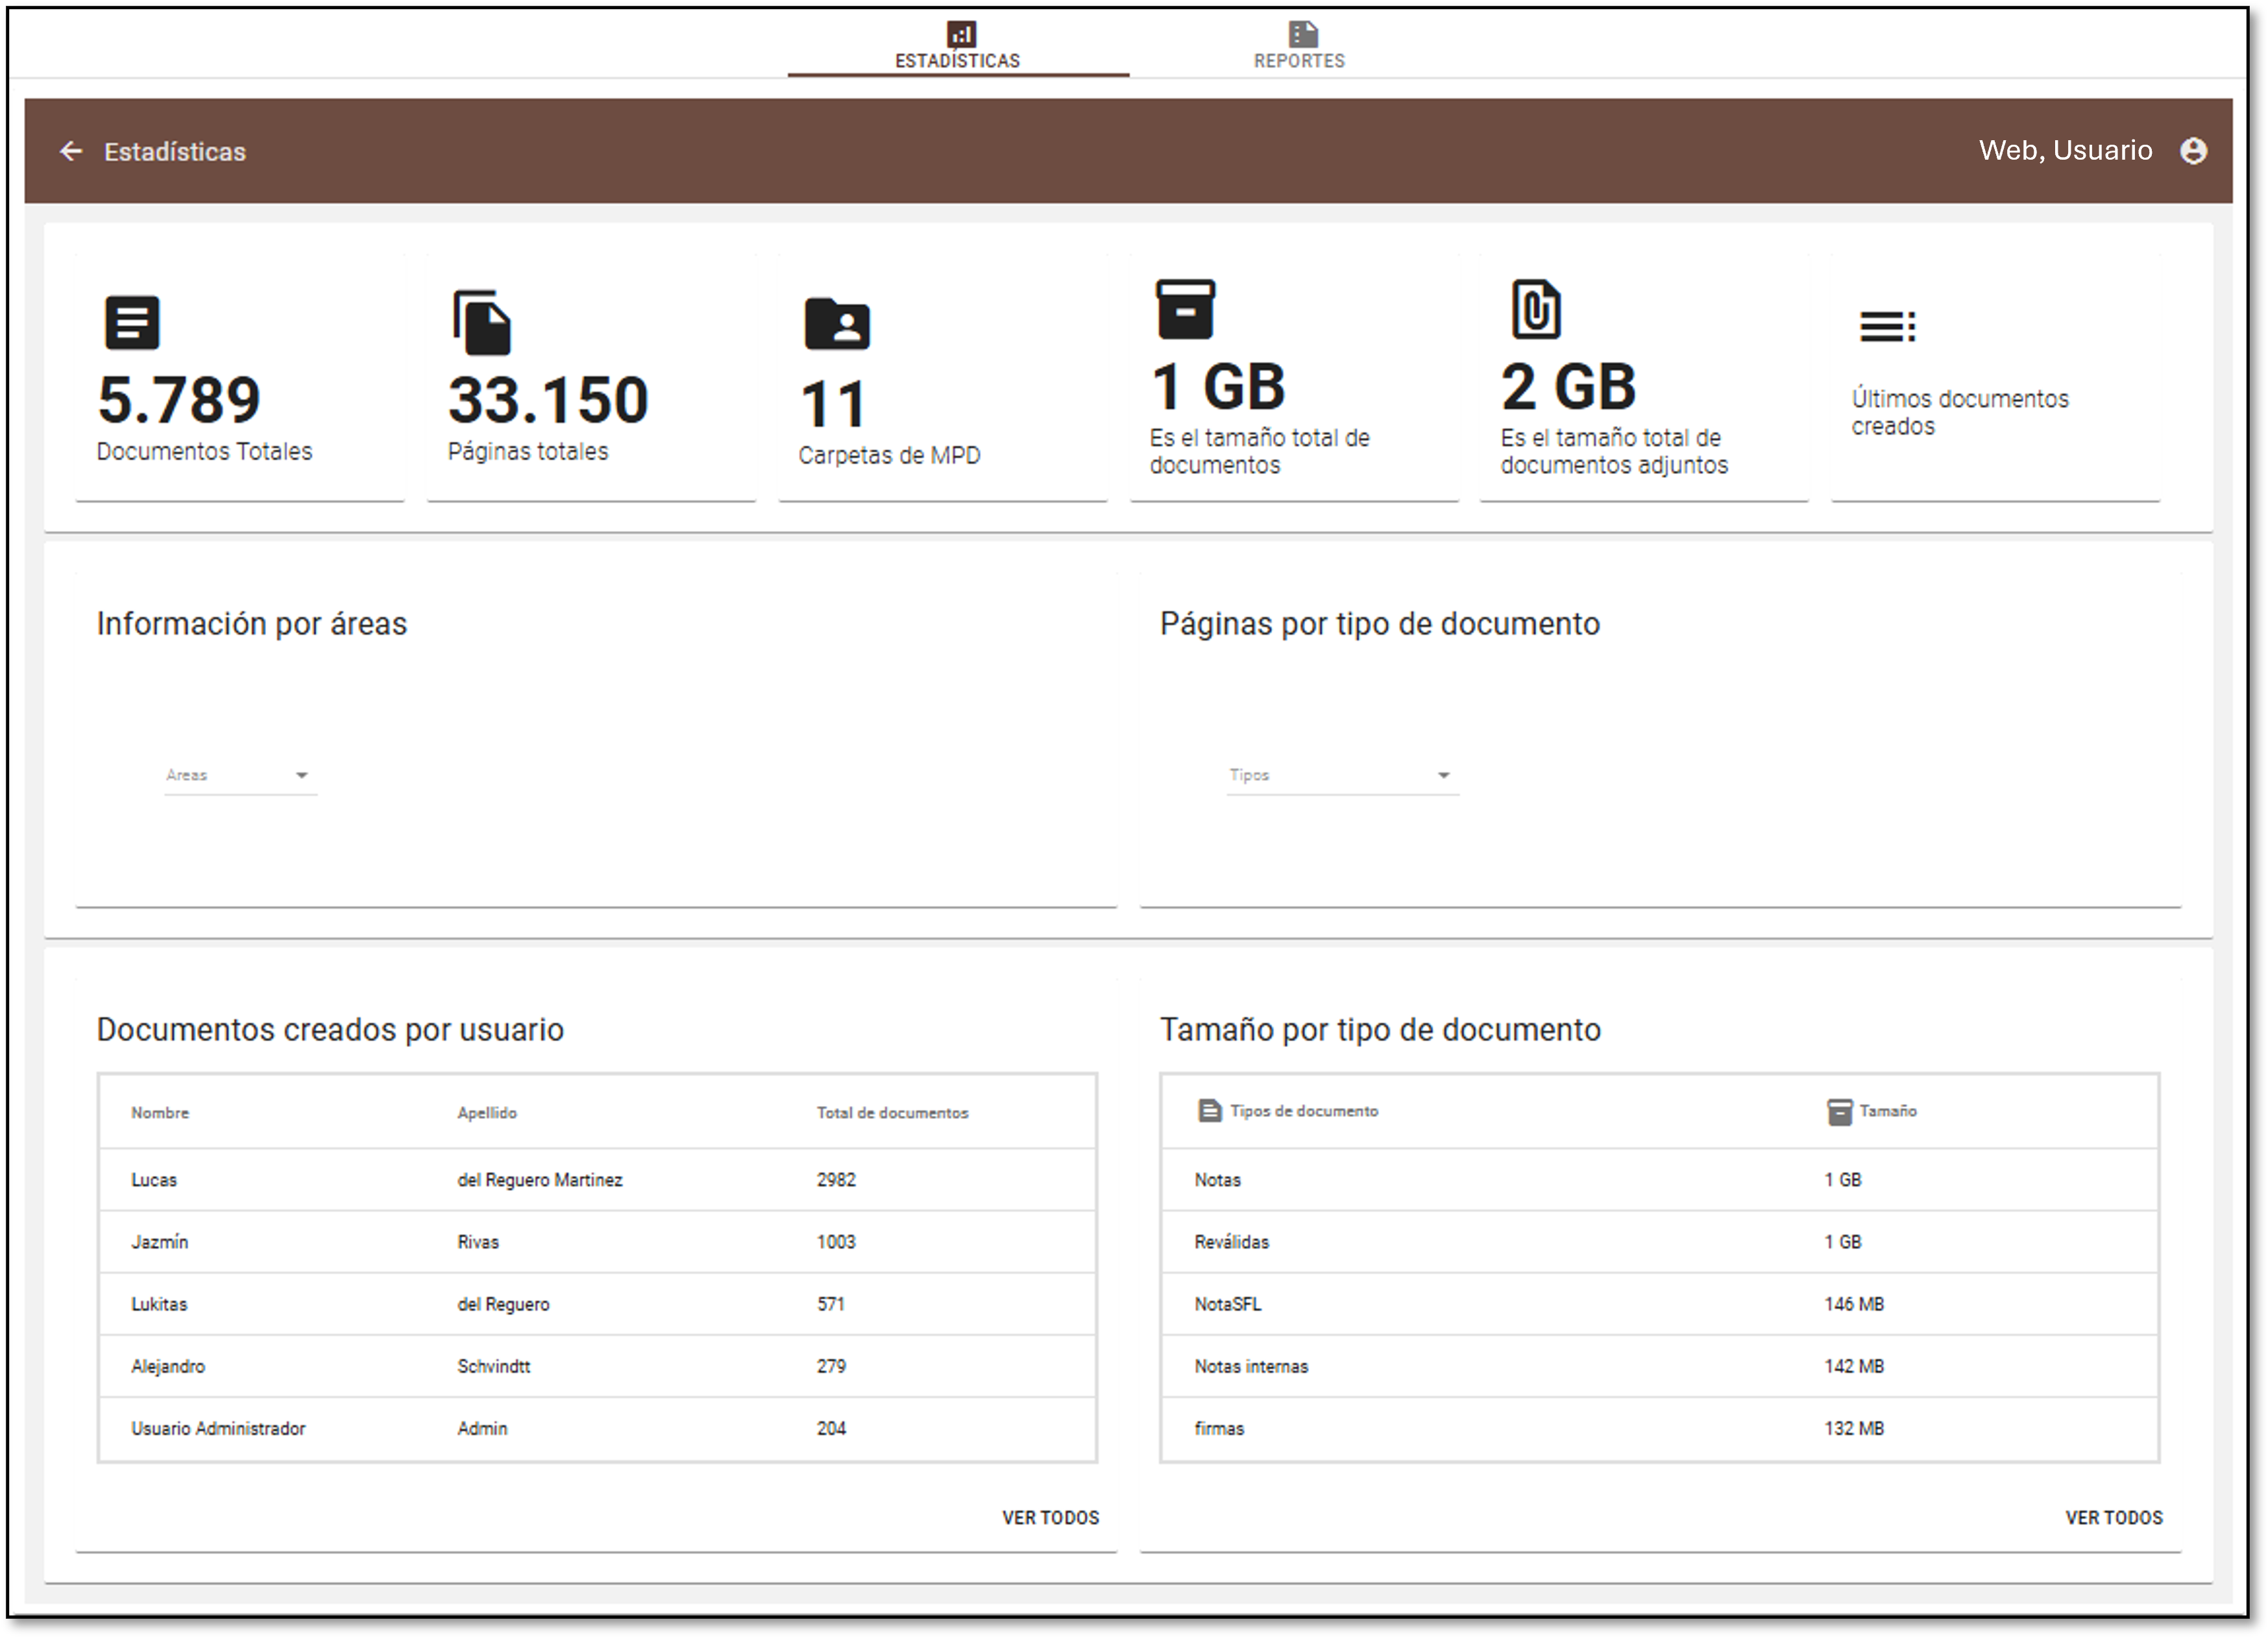Image resolution: width=2268 pixels, height=1637 pixels.
Task: Expand the Tipos dropdown
Action: click(x=1340, y=775)
